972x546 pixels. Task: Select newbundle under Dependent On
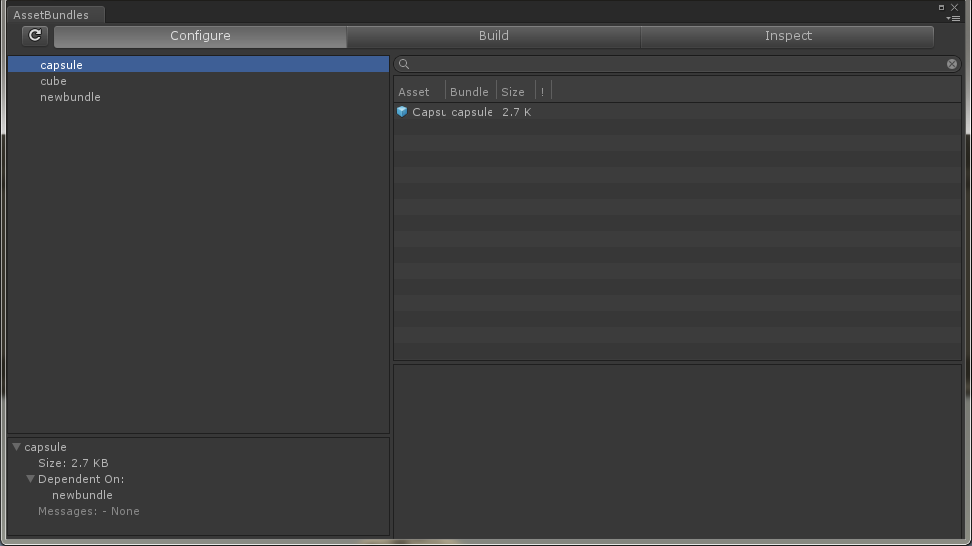[82, 495]
